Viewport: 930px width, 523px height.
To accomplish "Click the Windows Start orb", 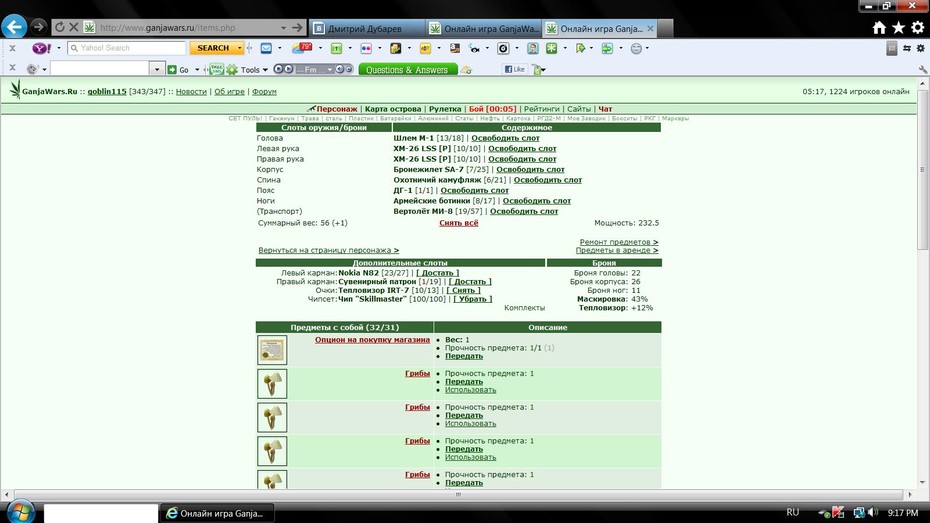I will point(20,512).
